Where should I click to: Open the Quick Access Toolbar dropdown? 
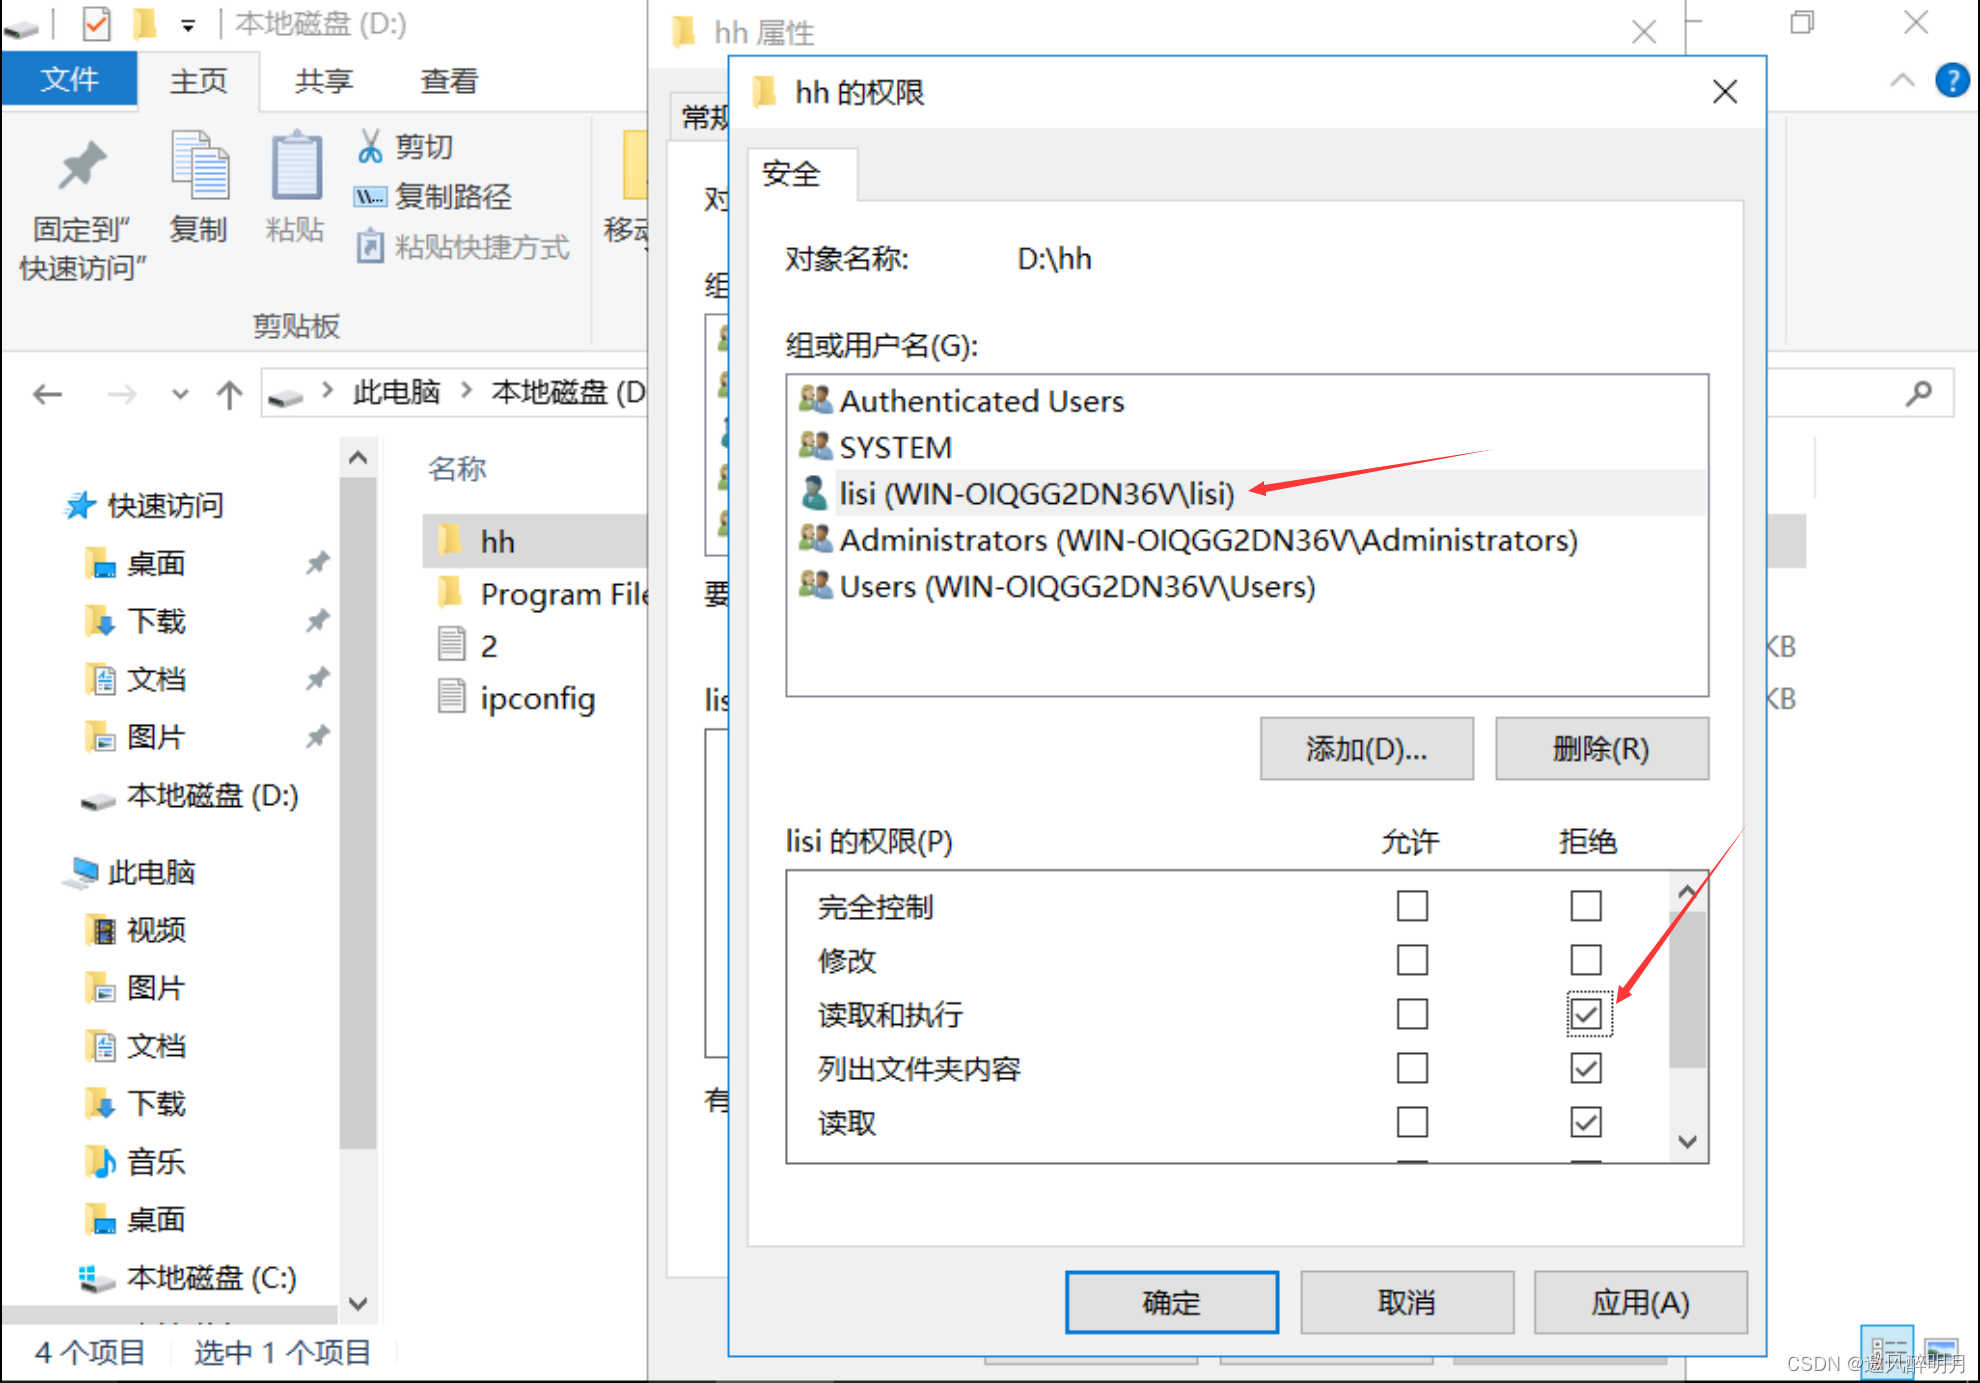[187, 24]
